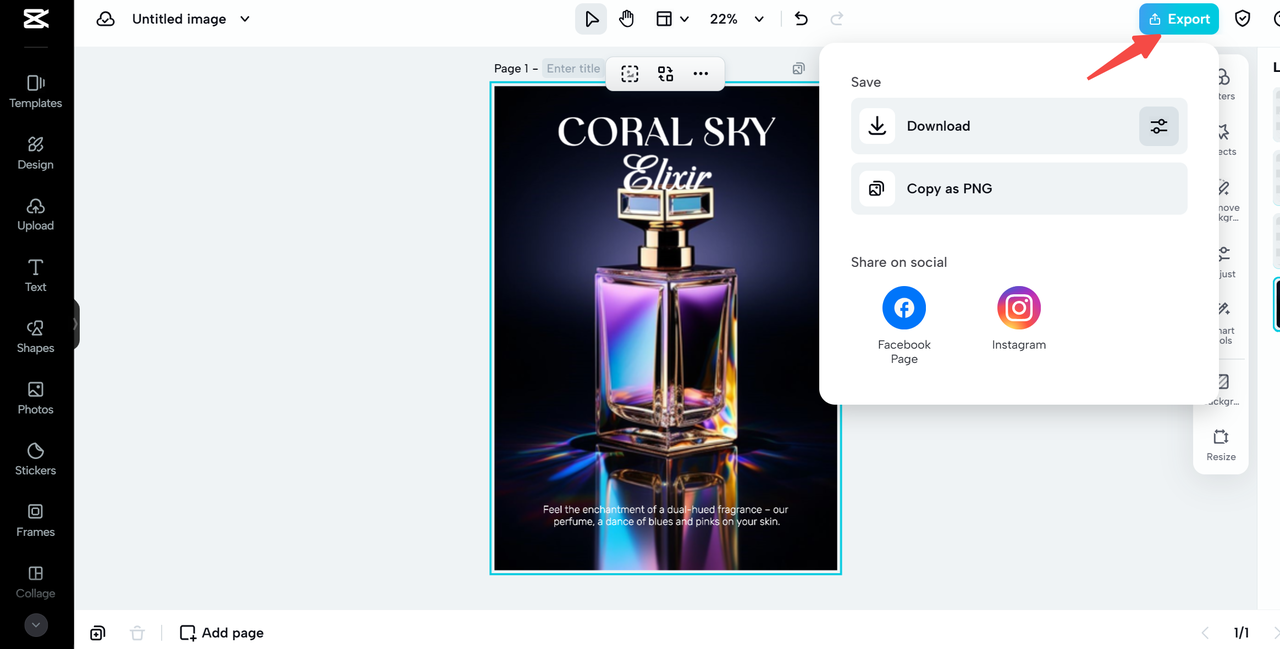Choose Copy as PNG
1280x649 pixels.
1019,188
